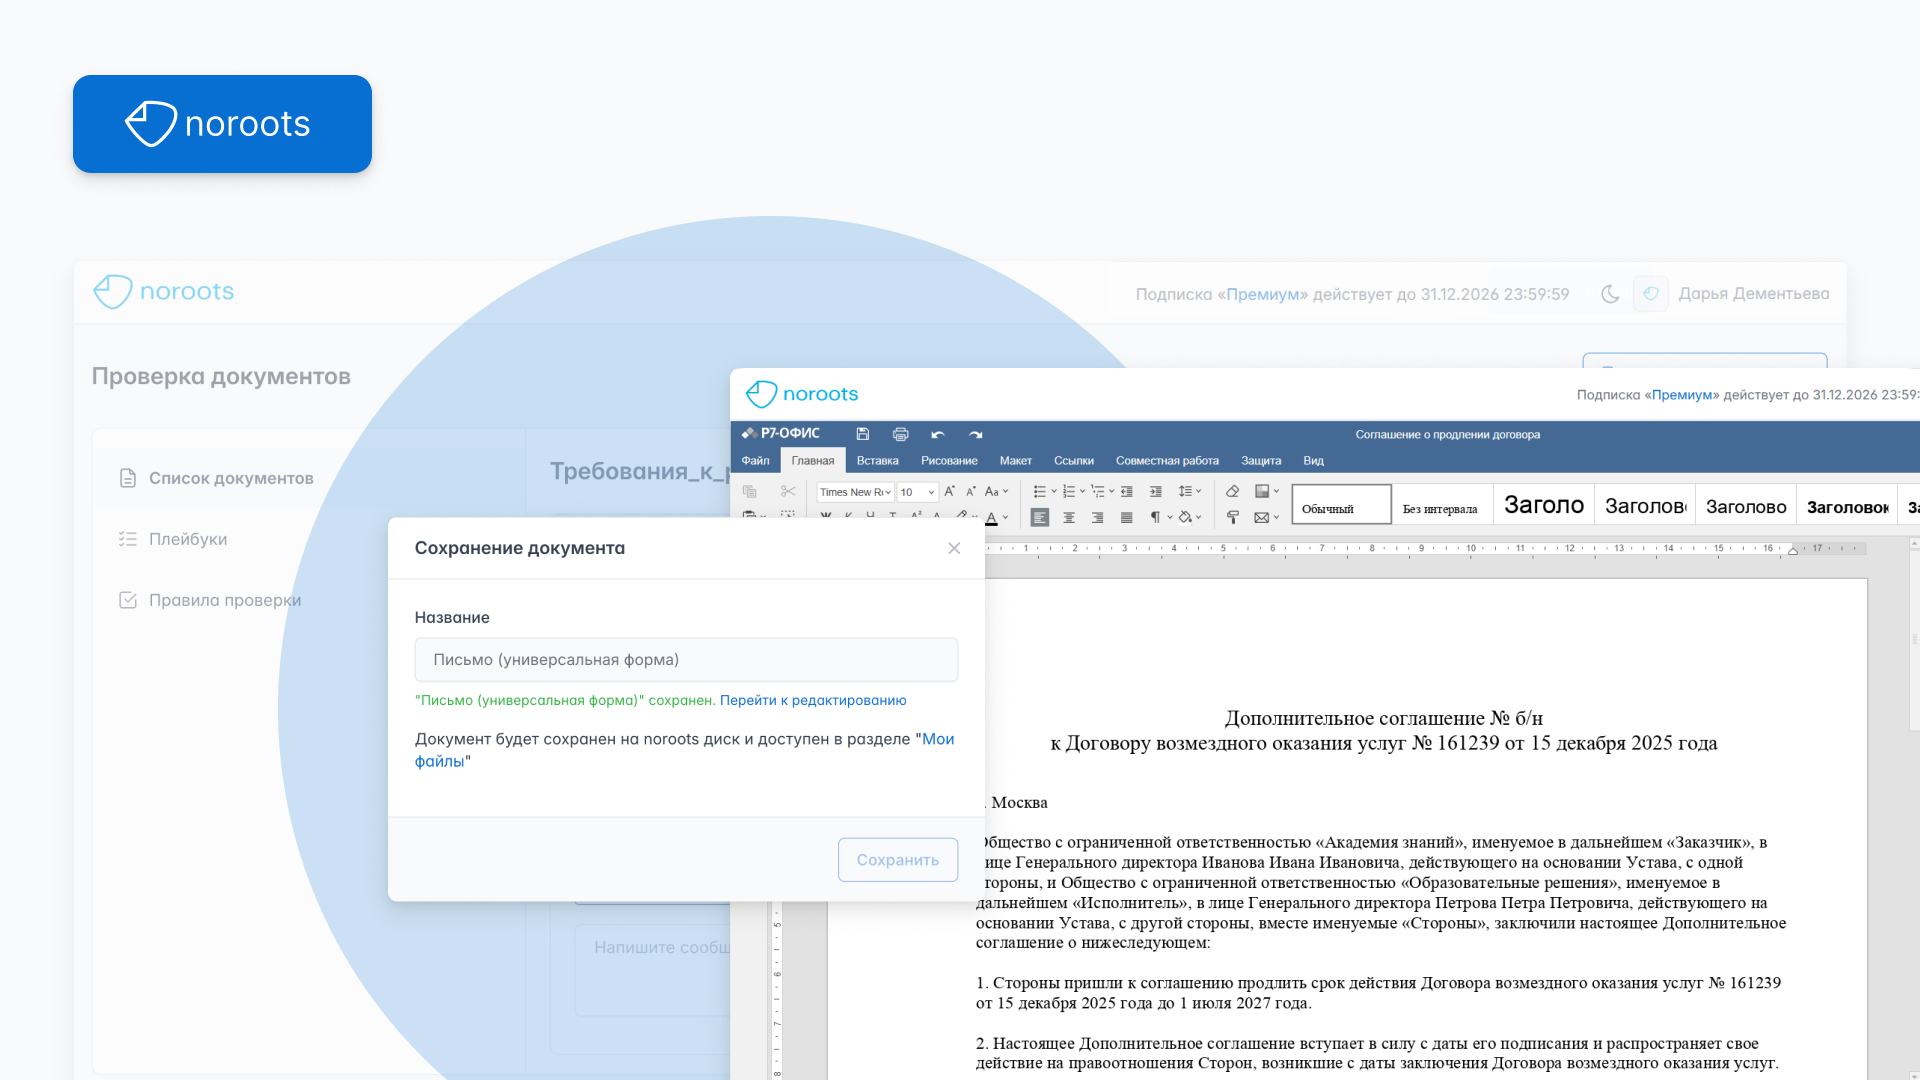
Task: Click the print icon in editor header
Action: click(900, 434)
